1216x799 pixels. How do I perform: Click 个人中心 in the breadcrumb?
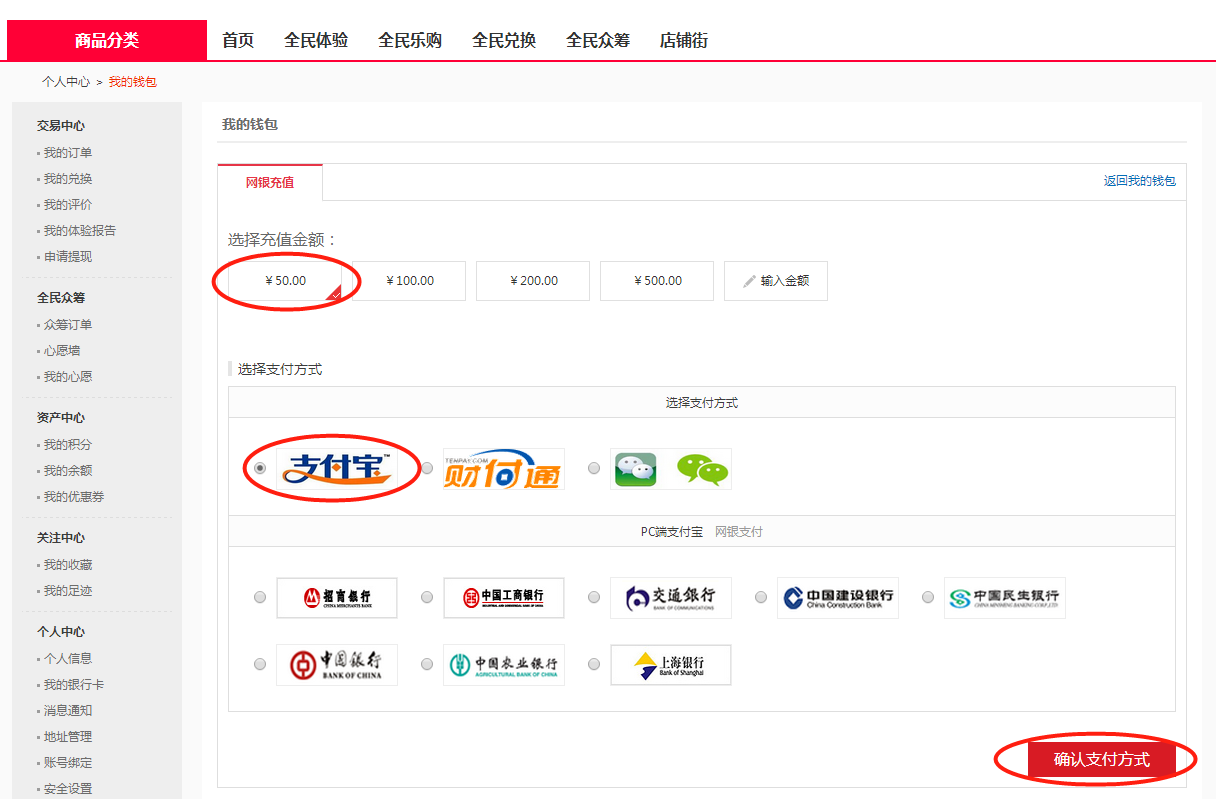[x=66, y=82]
